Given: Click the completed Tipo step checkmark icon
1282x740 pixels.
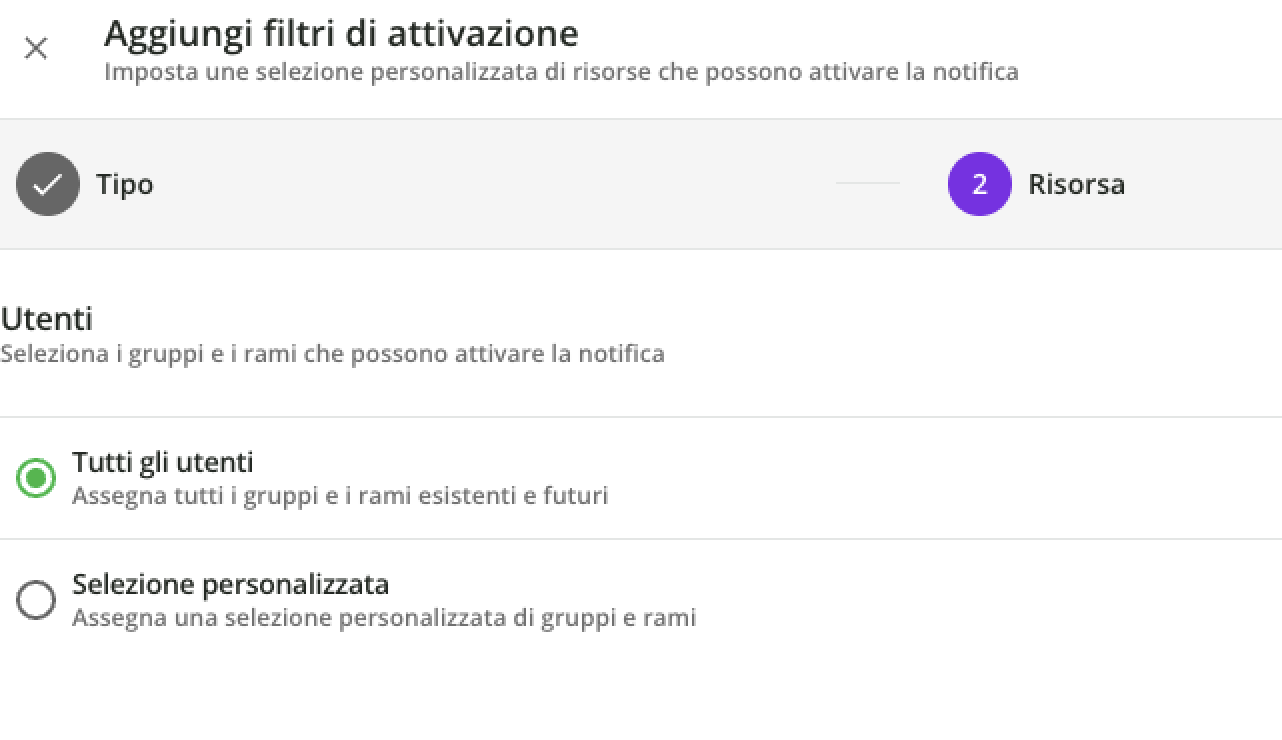Looking at the screenshot, I should coord(48,184).
